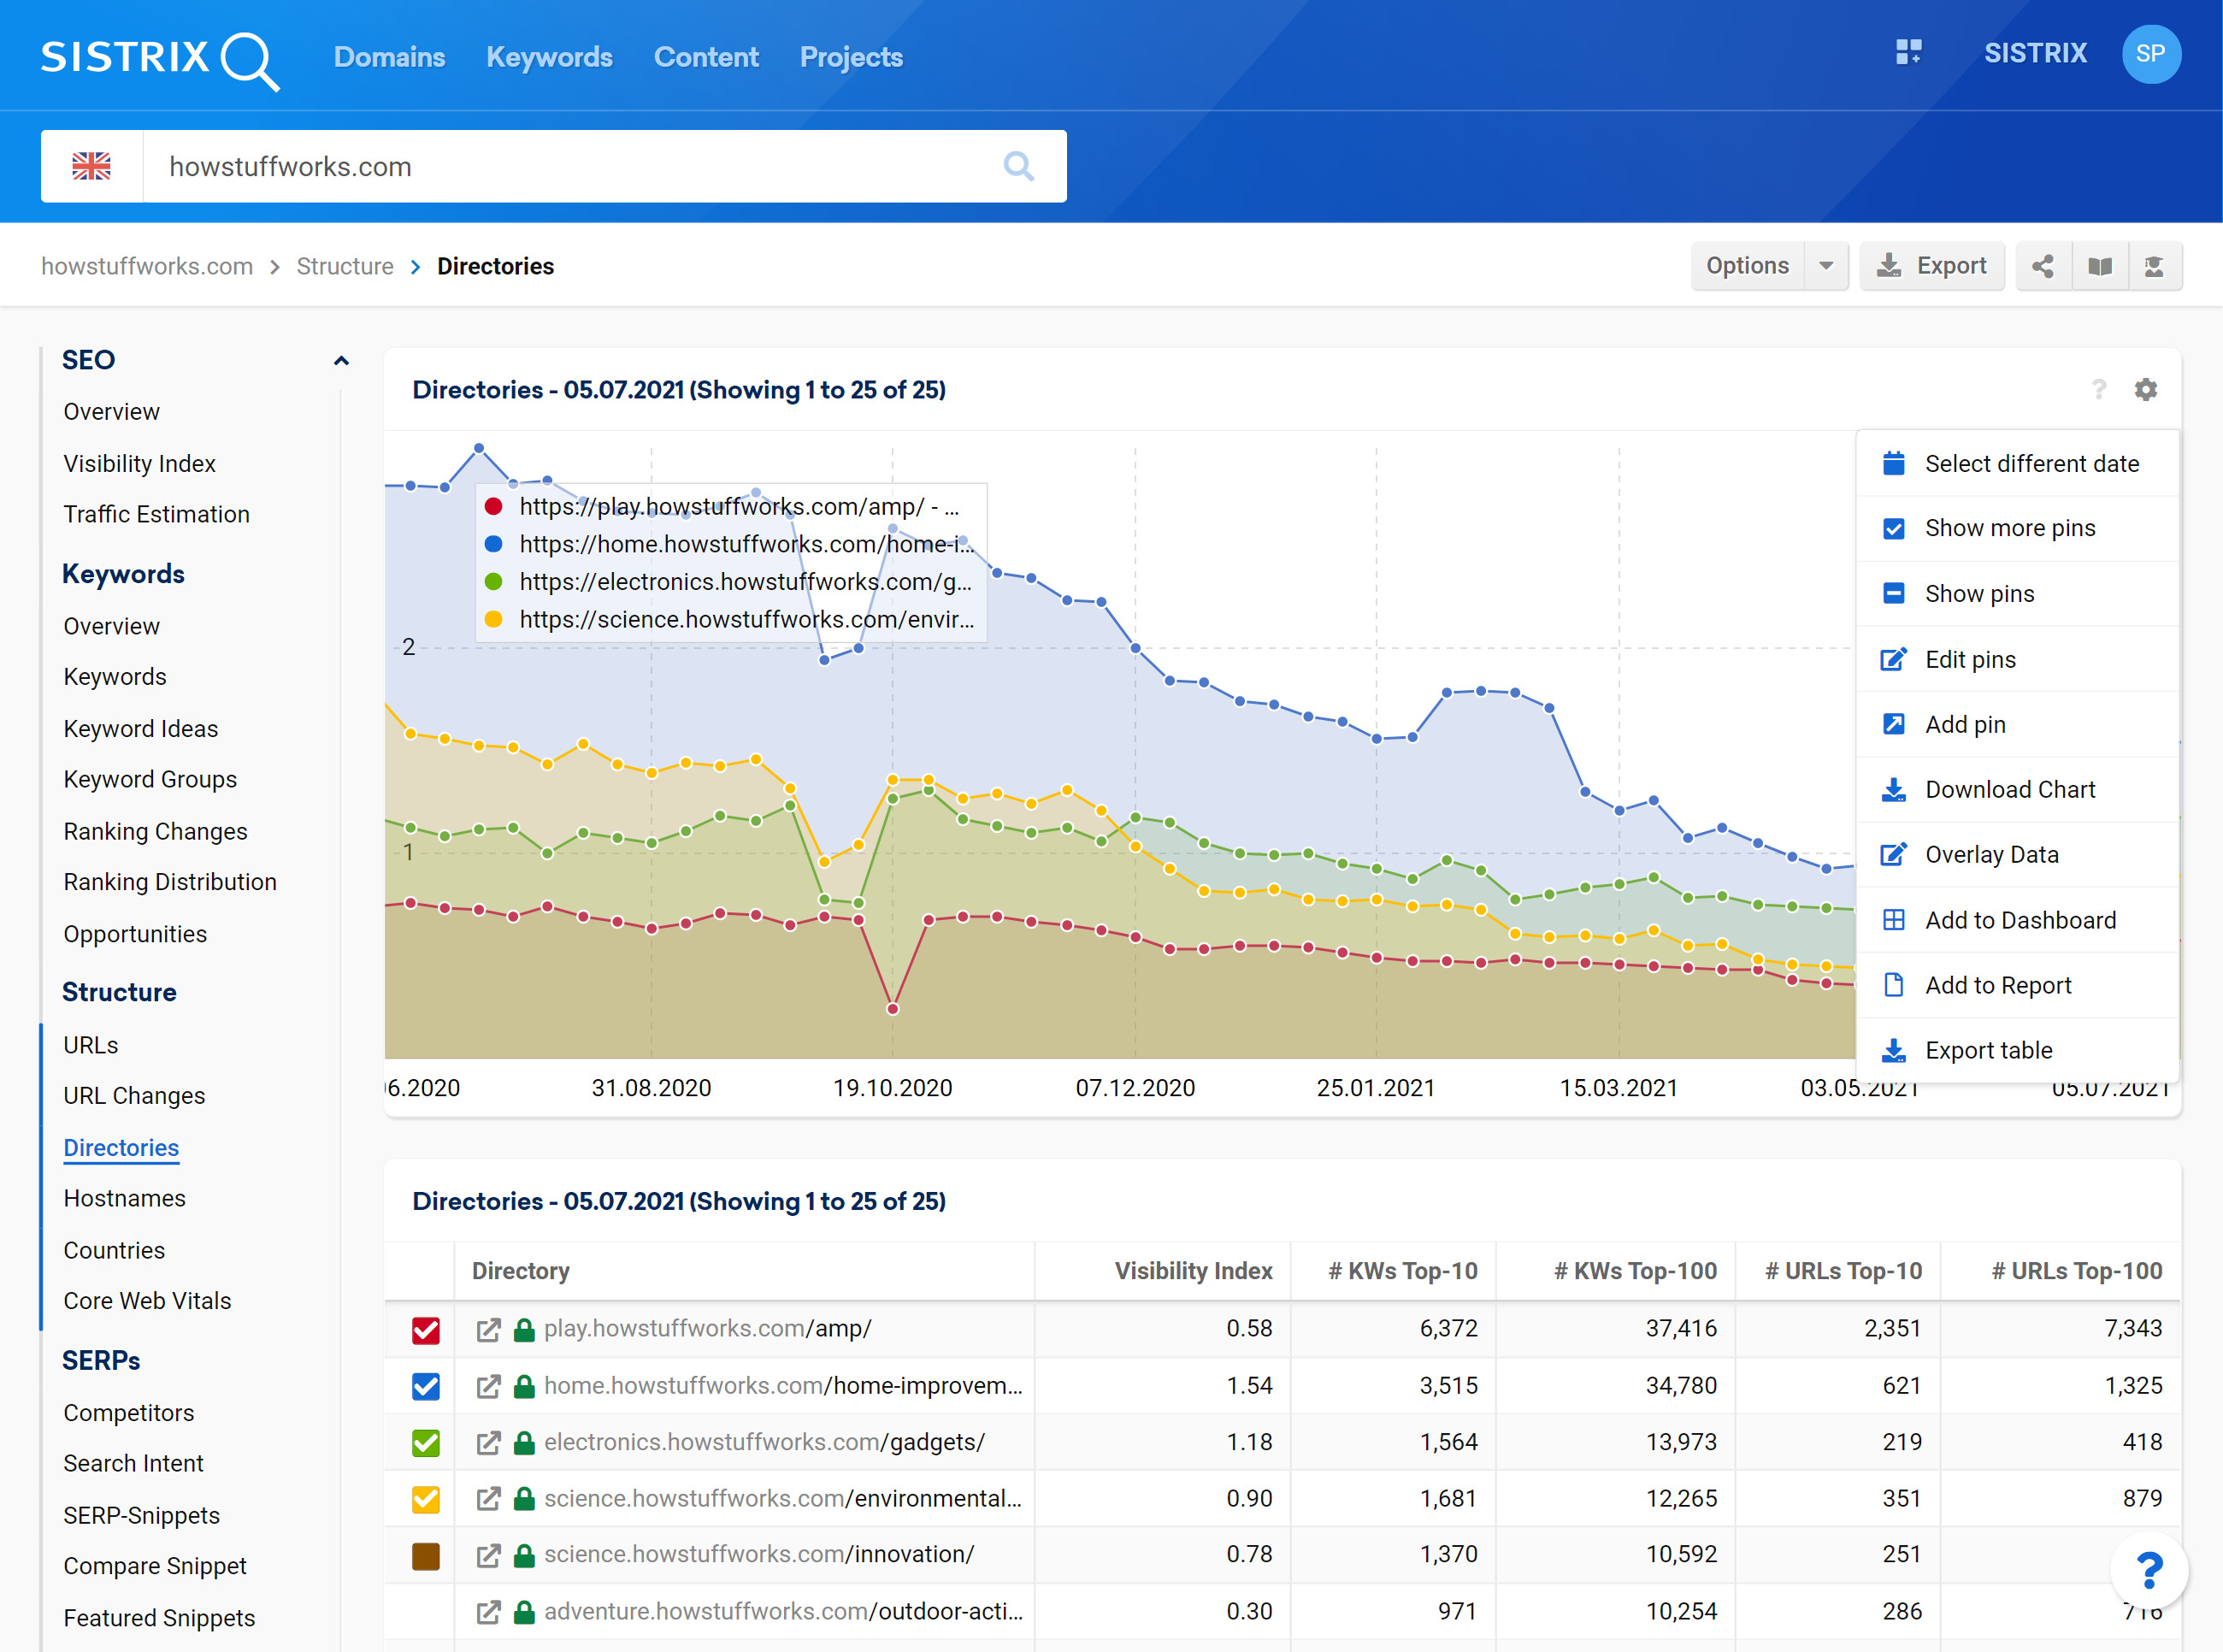Click the Export download icon

click(1889, 266)
